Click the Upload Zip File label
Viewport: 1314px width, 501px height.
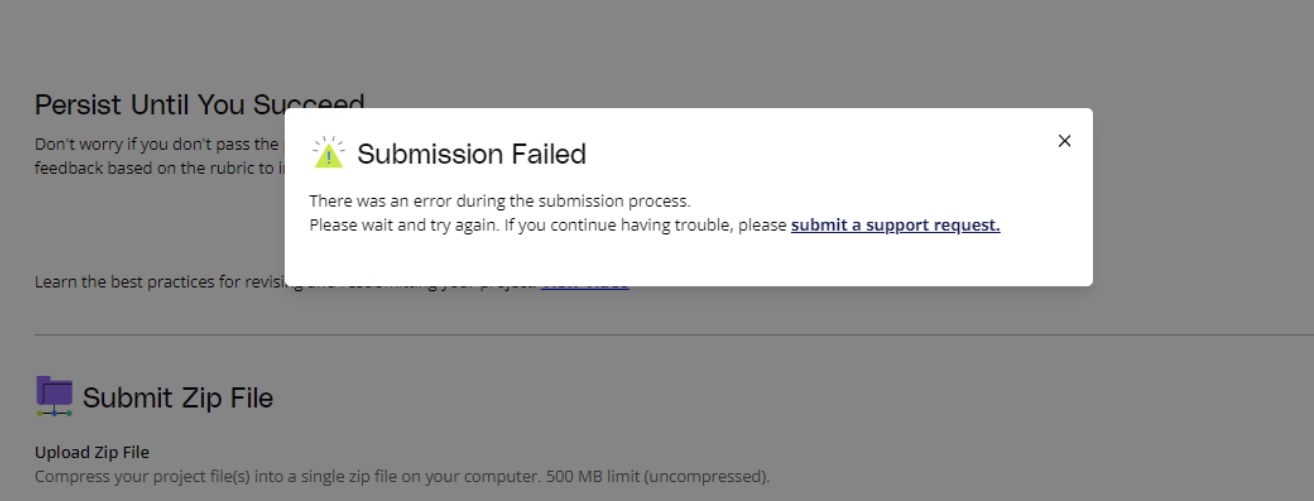tap(92, 453)
